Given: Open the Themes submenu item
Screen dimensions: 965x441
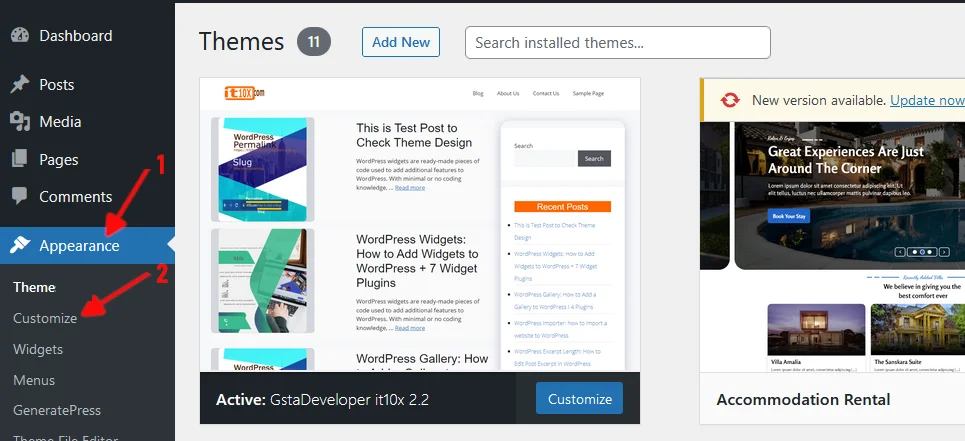Looking at the screenshot, I should (34, 287).
